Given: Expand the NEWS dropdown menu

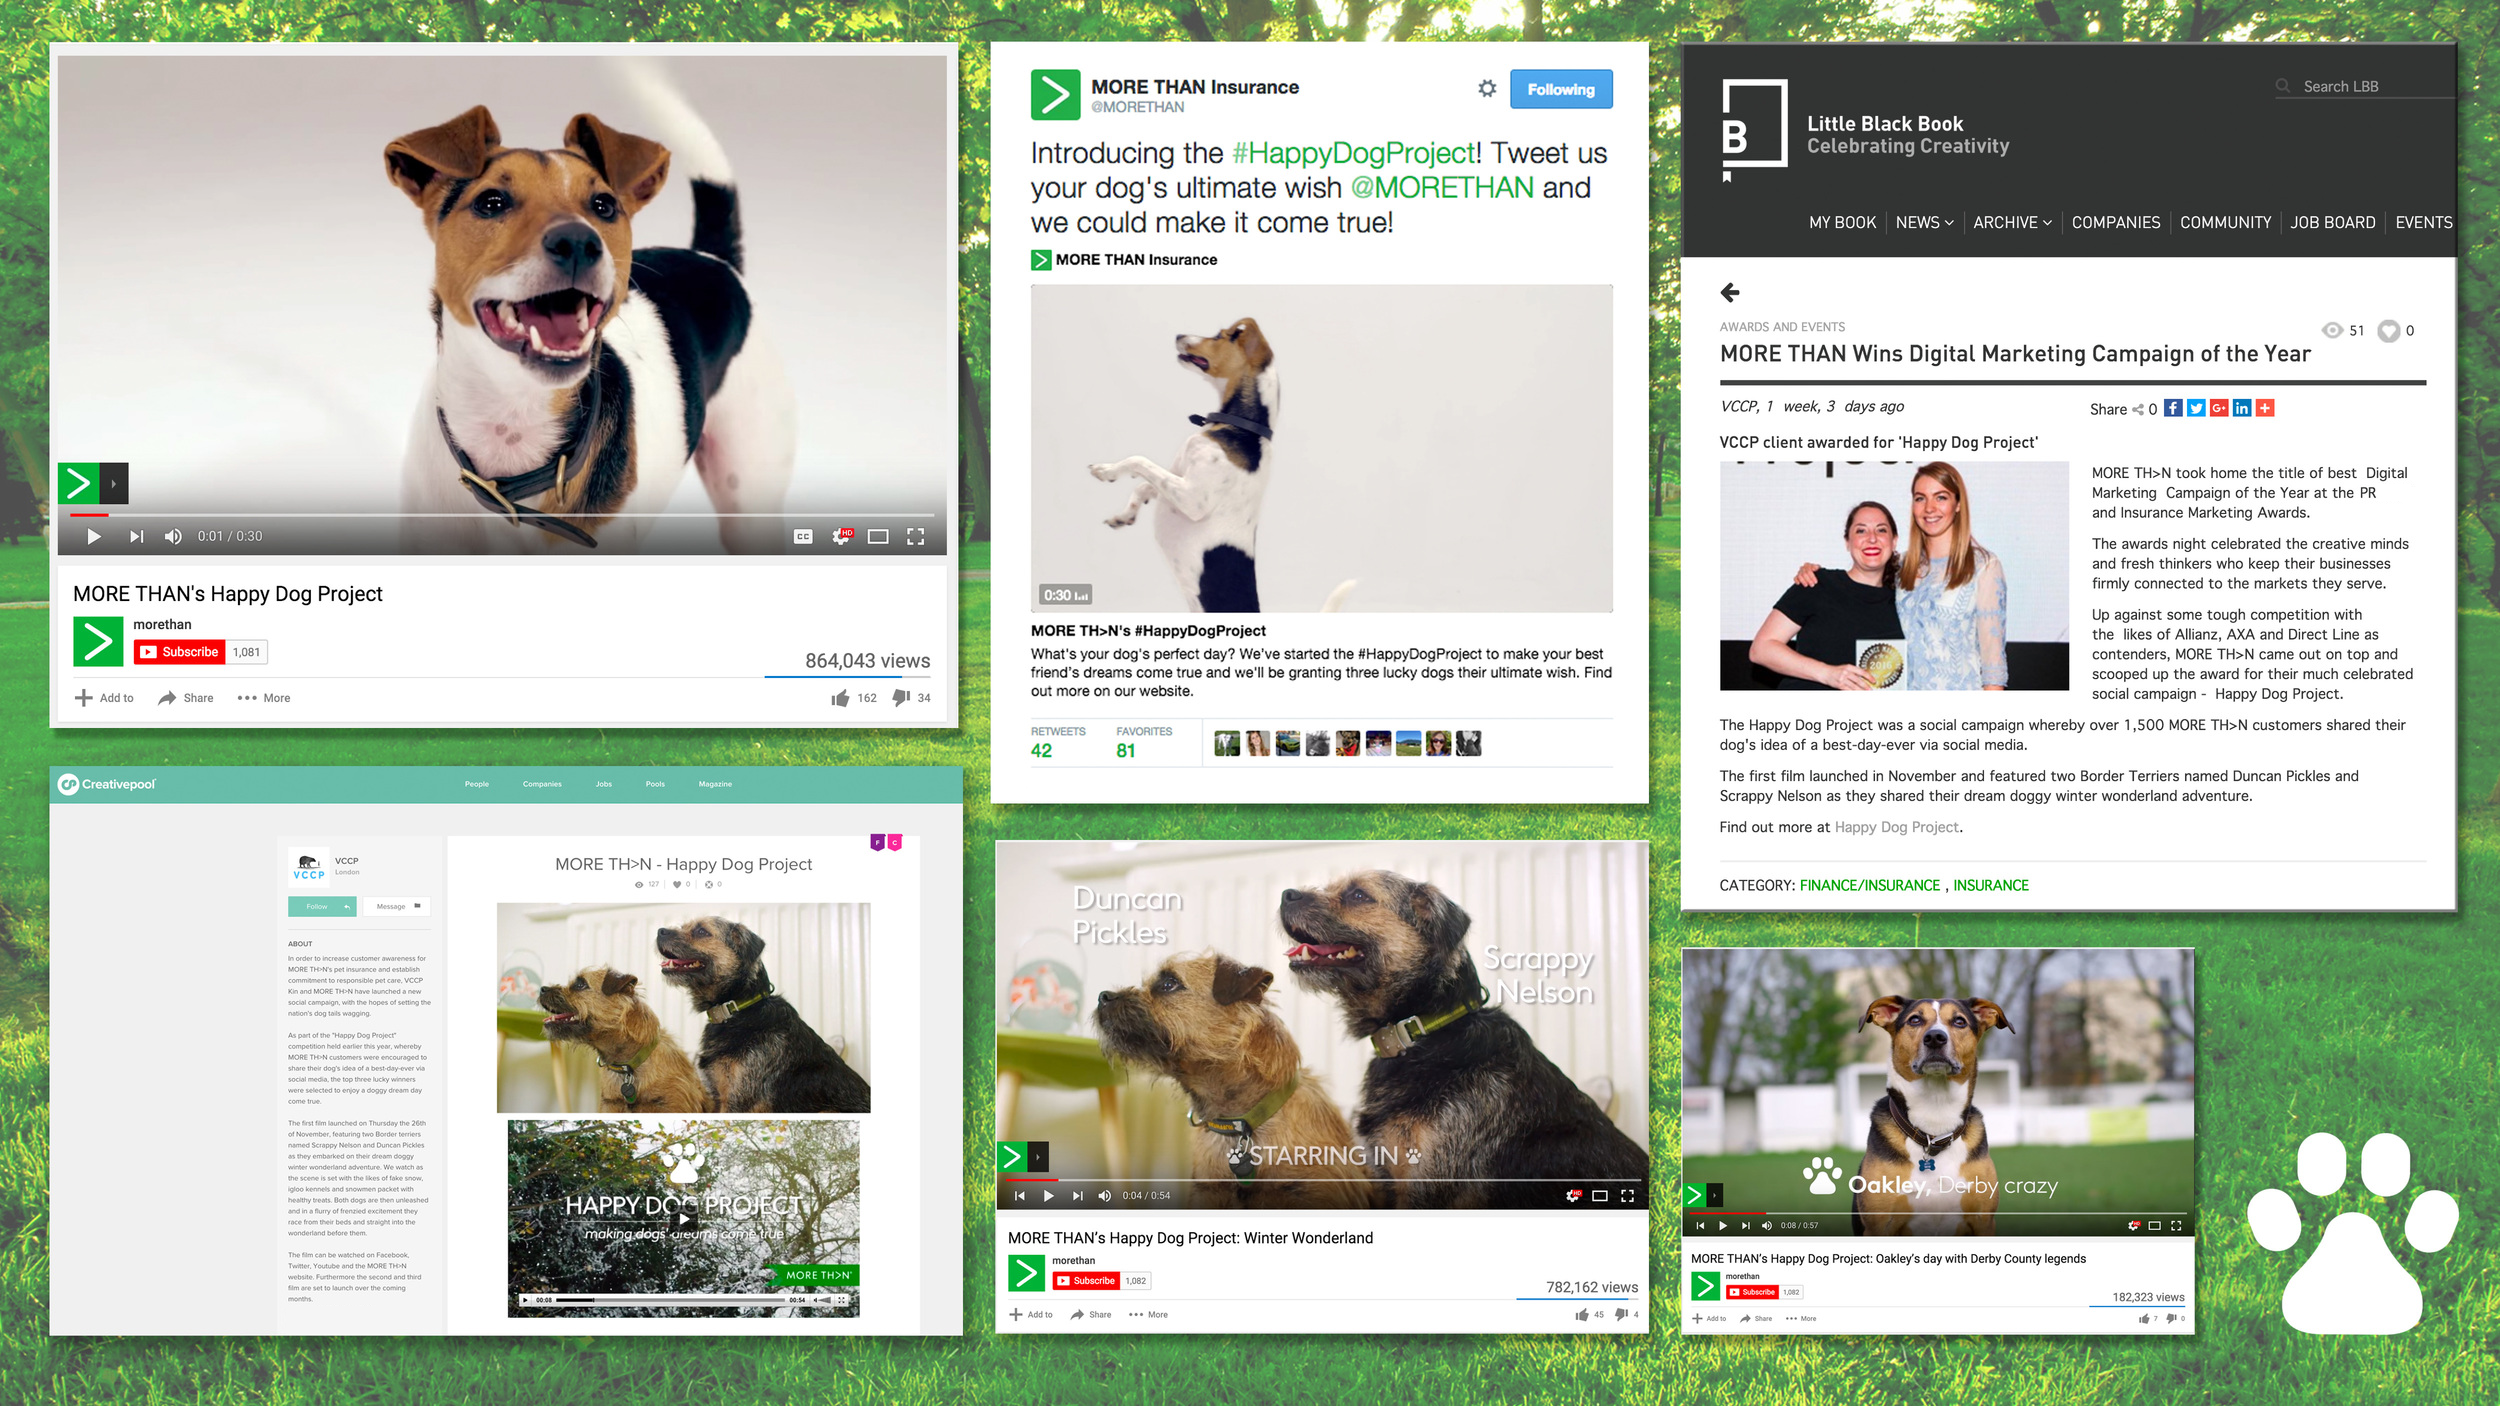Looking at the screenshot, I should tap(1924, 222).
